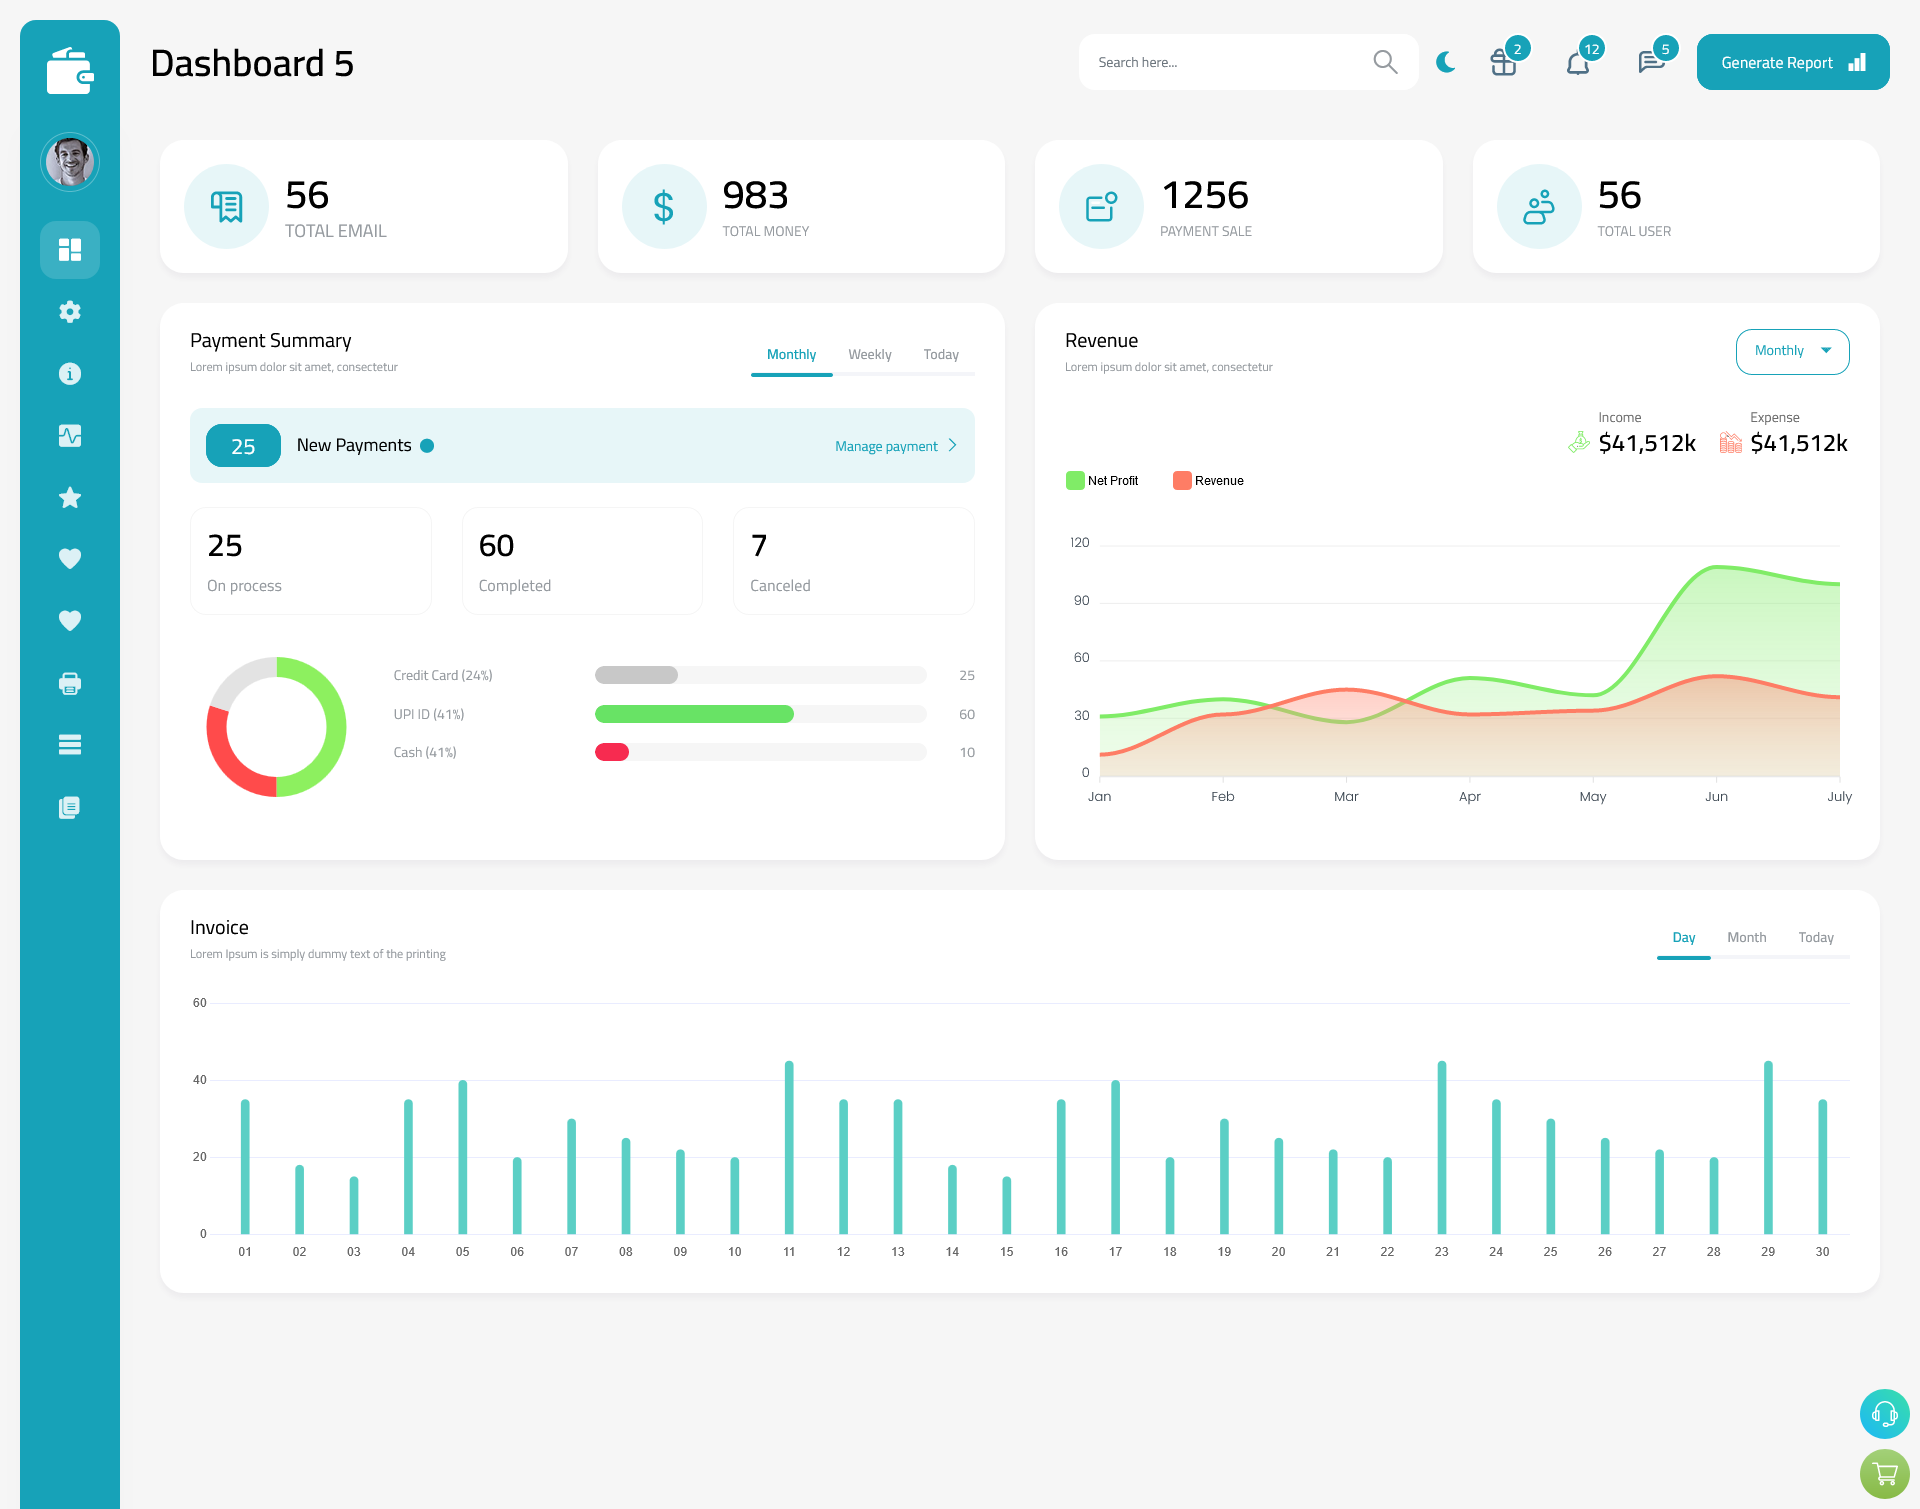Screen dimensions: 1920x1509
Task: Click the dashboard grid icon in sidebar
Action: click(67, 248)
